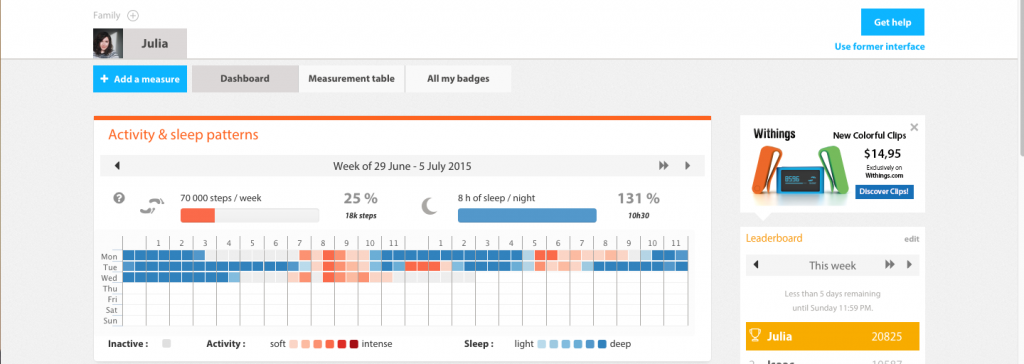Click the darkest intense activity swatch
This screenshot has height=364, width=1024.
353,344
